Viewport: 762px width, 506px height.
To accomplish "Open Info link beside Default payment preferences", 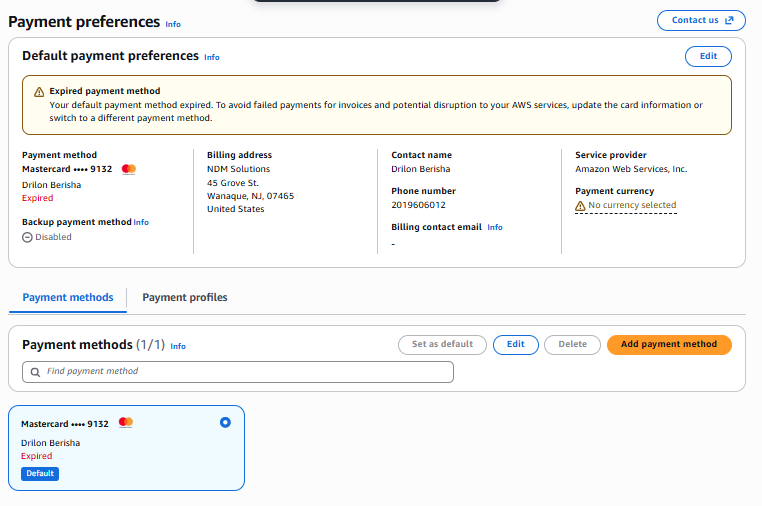I will 211,57.
